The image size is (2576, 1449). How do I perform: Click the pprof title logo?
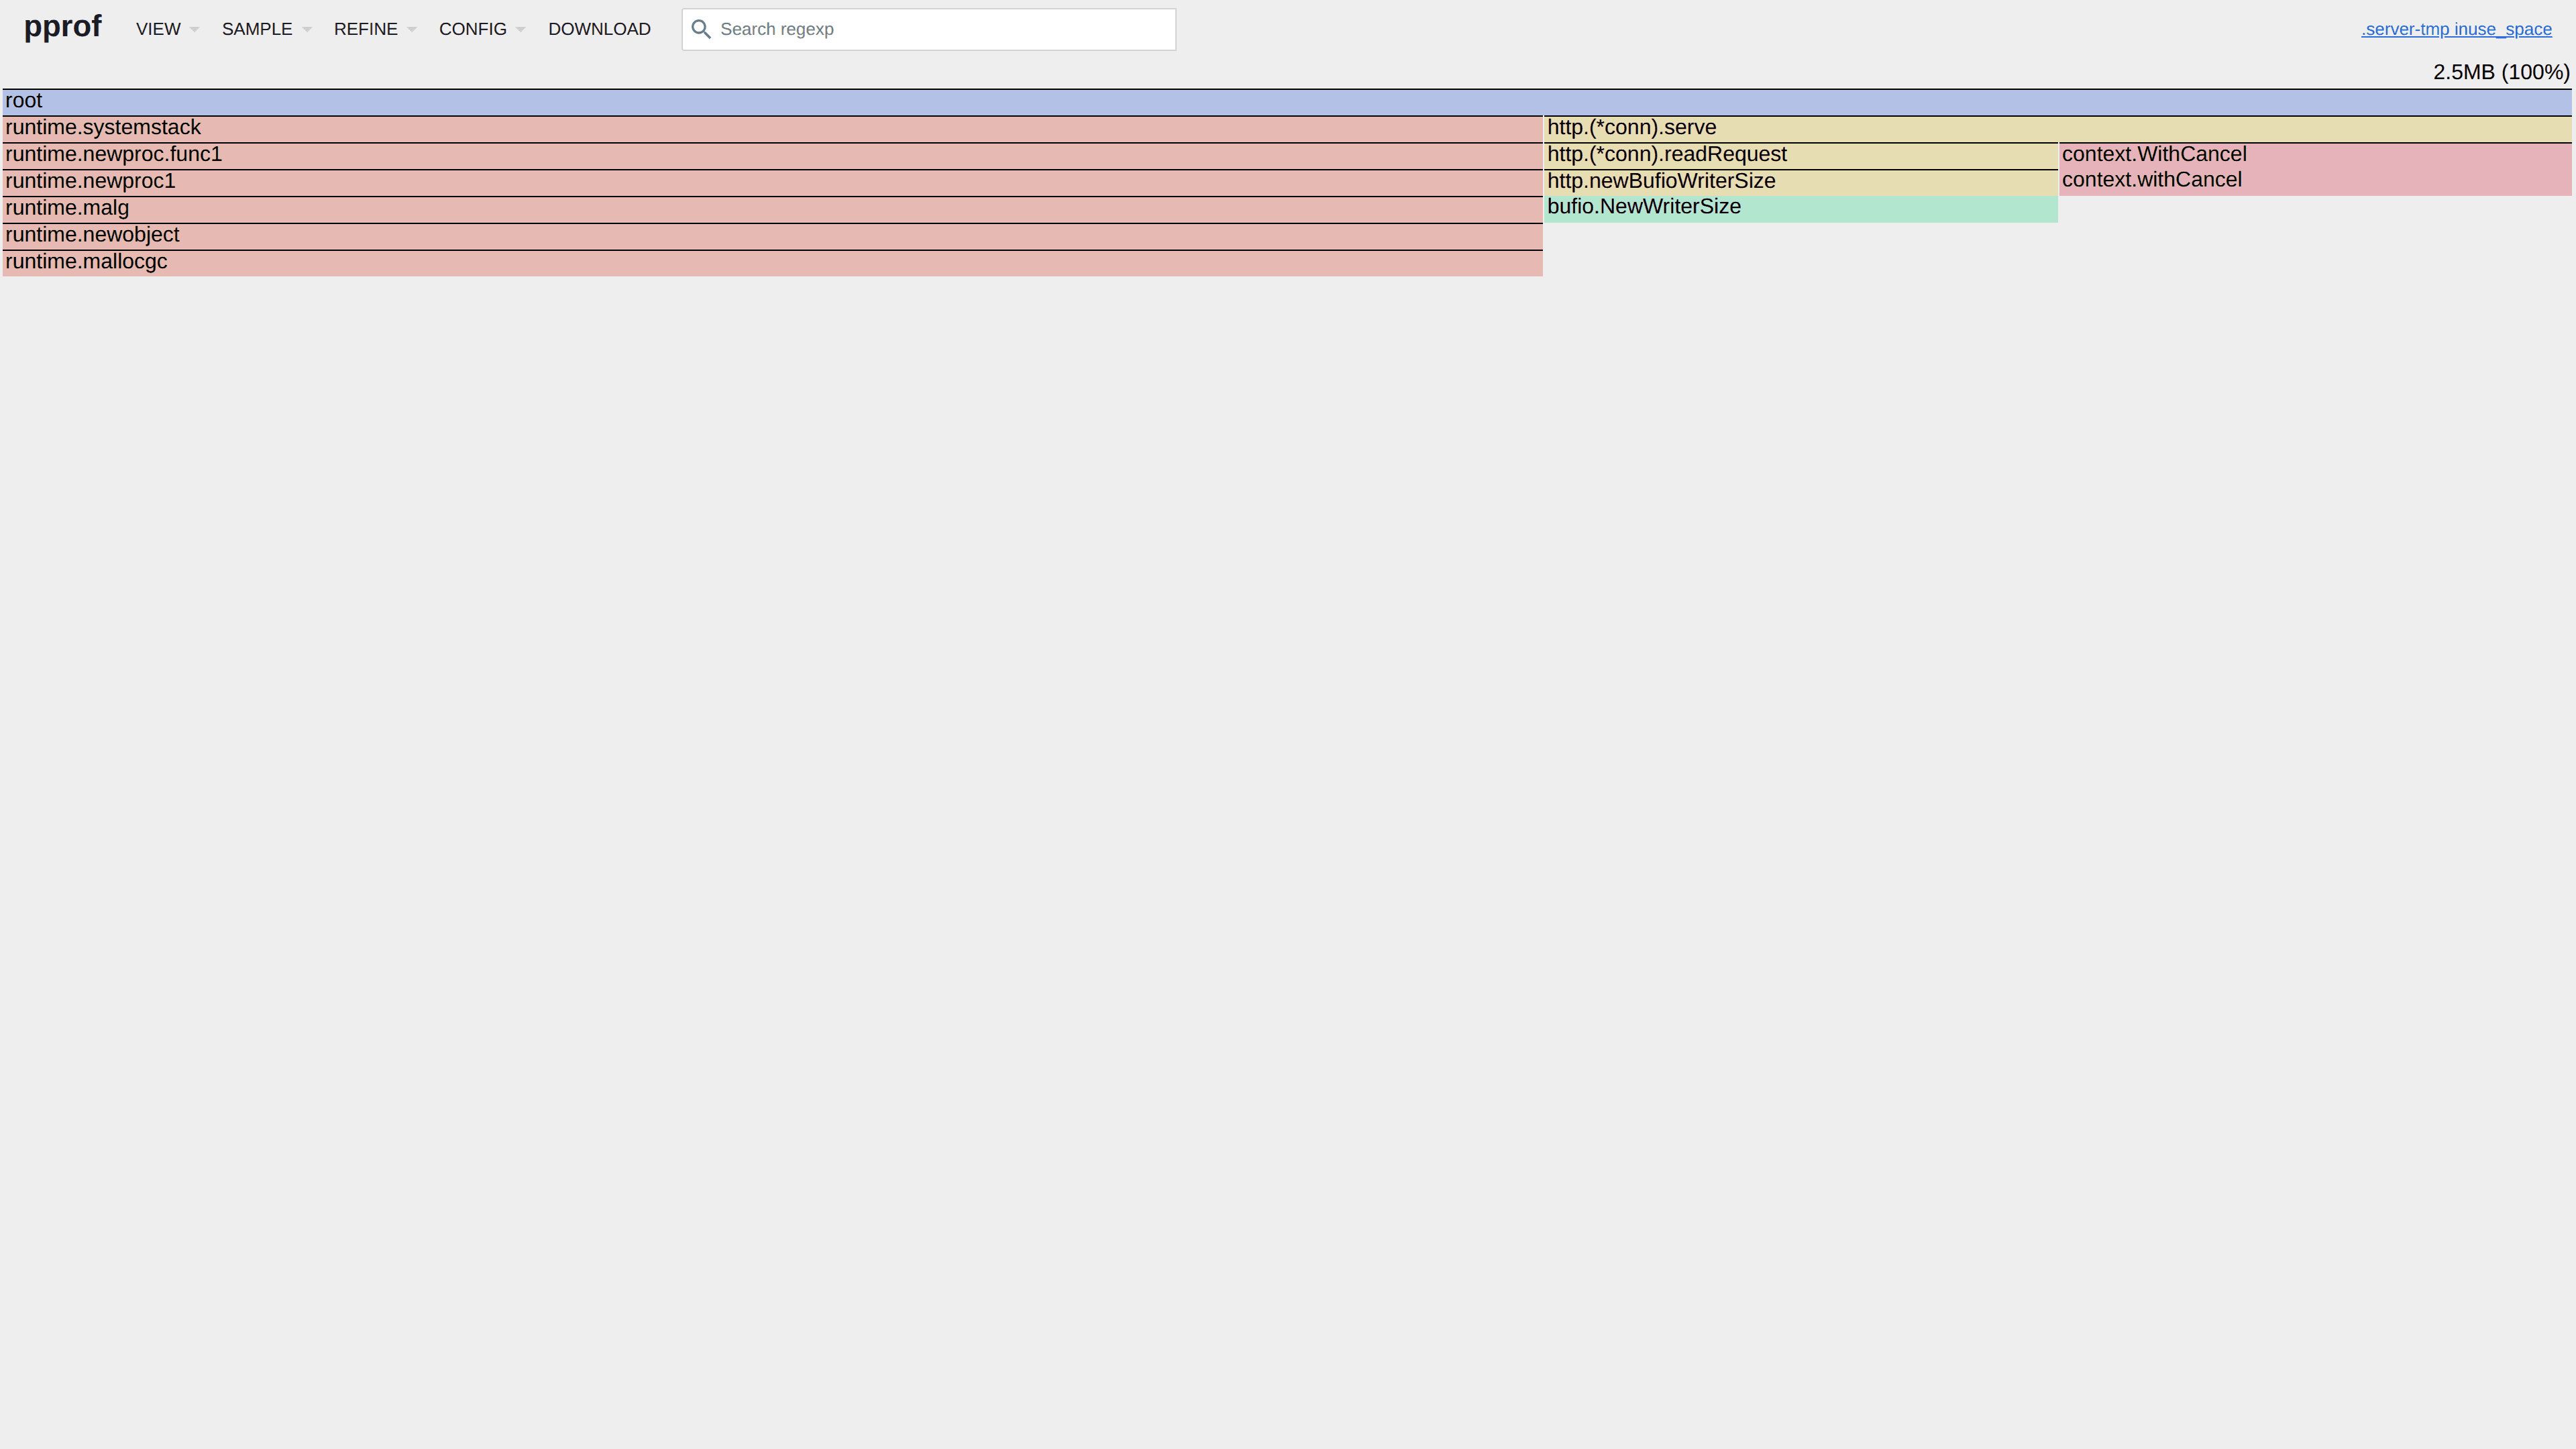click(x=63, y=26)
